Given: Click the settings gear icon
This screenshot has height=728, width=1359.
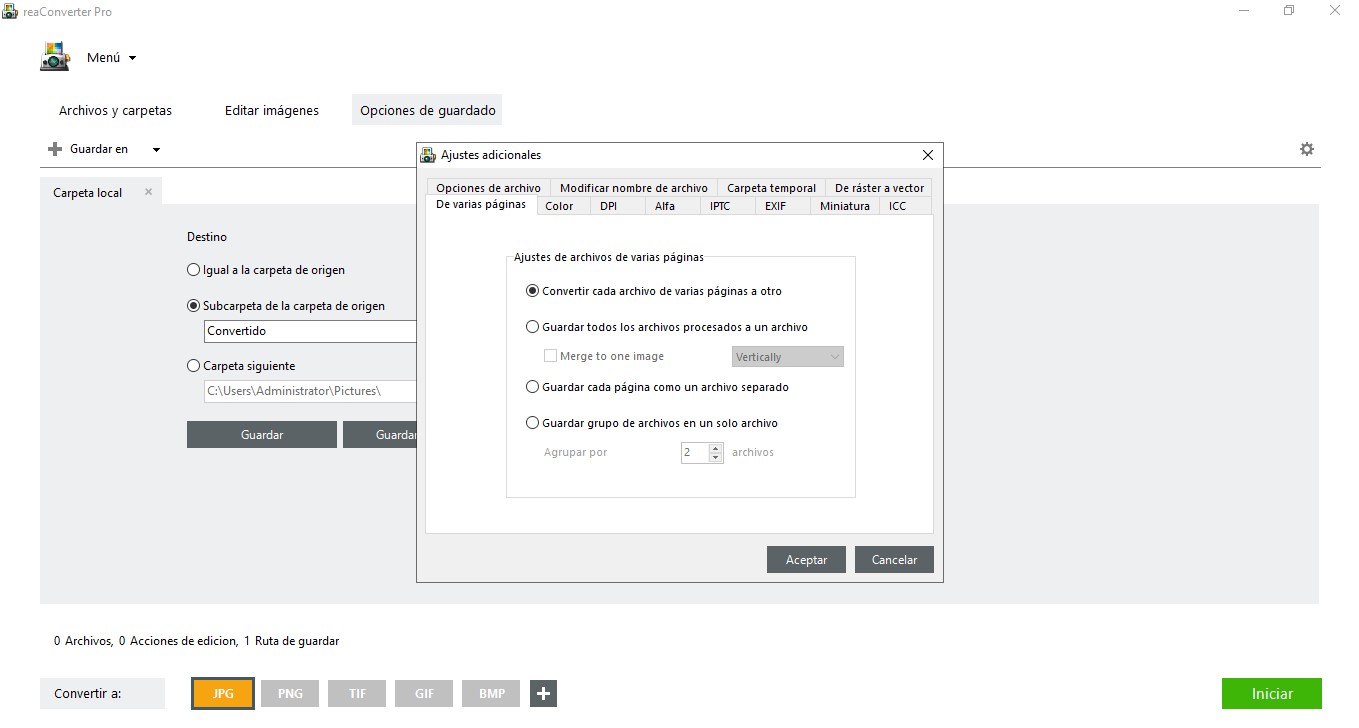Looking at the screenshot, I should point(1306,149).
